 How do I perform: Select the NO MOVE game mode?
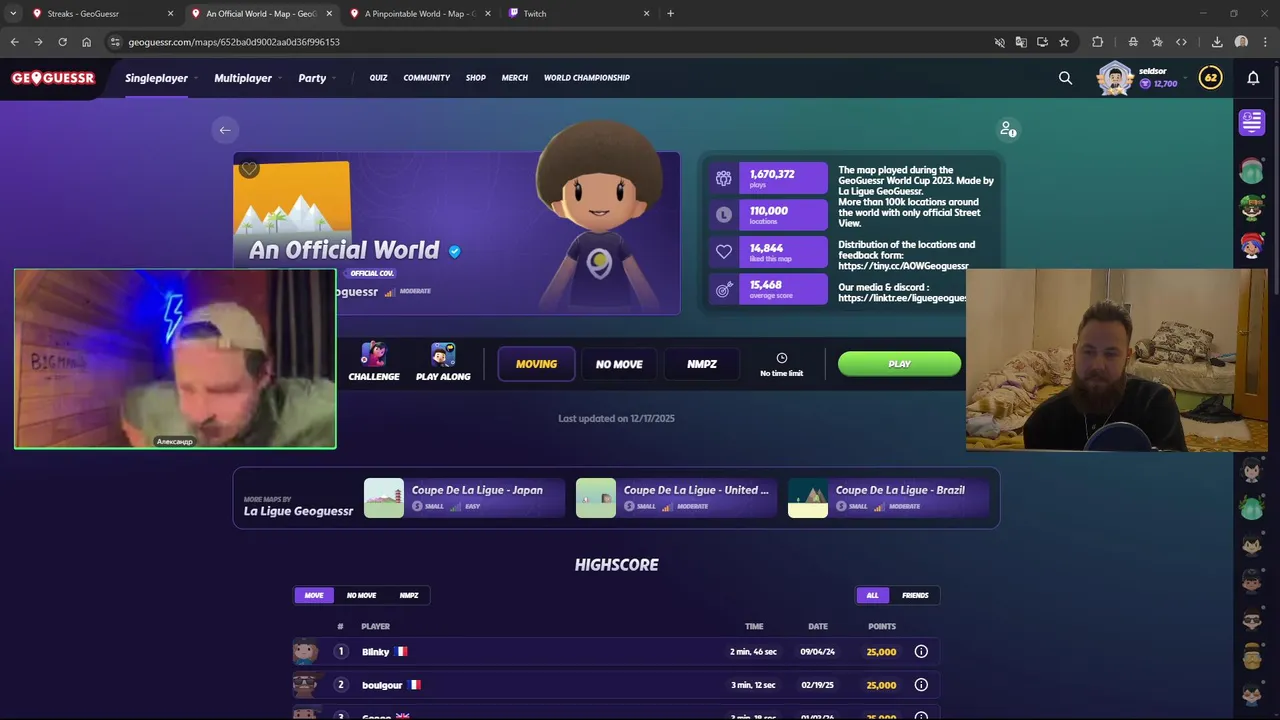tap(619, 364)
